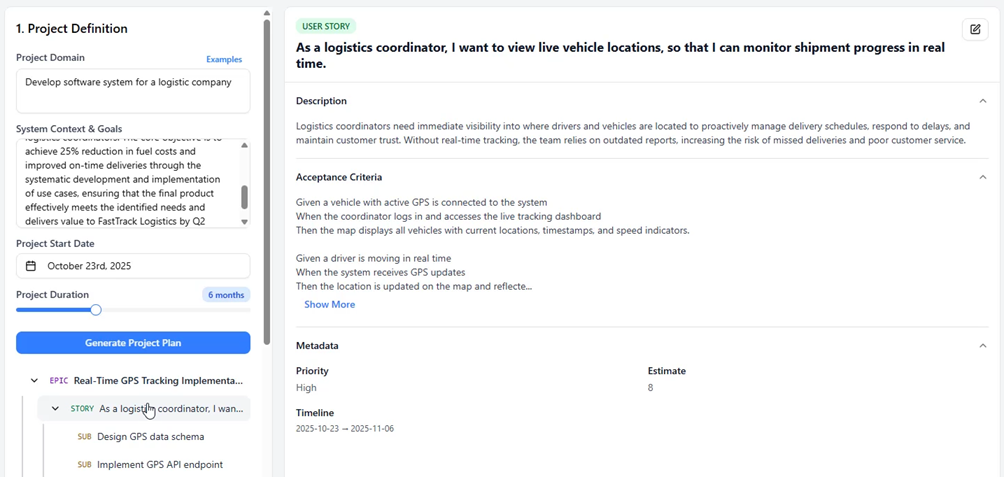Click the STORY badge in project tree

82,409
